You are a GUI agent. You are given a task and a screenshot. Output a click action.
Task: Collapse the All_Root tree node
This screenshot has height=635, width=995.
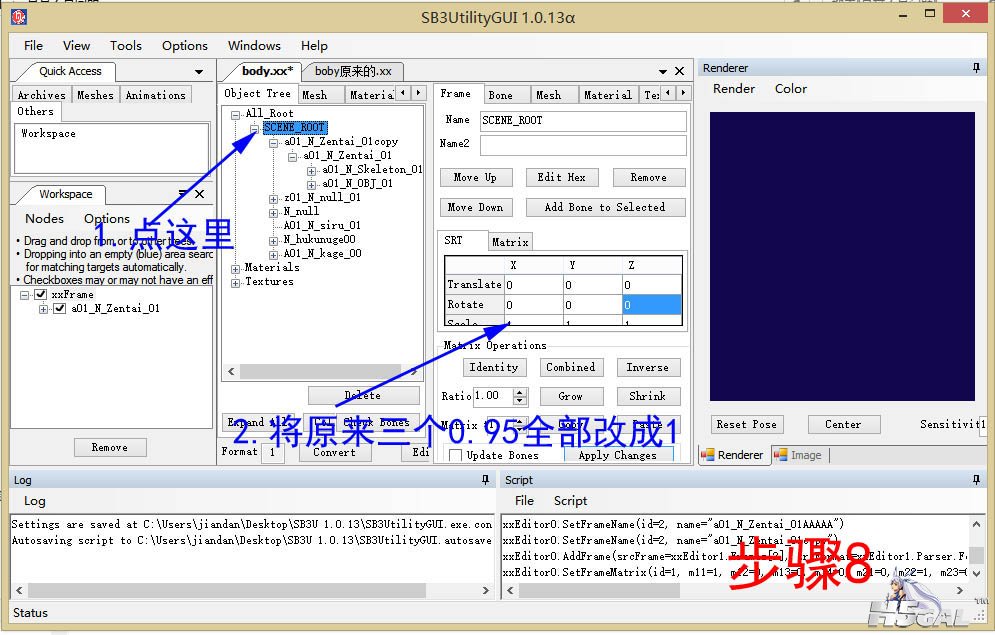(x=235, y=115)
